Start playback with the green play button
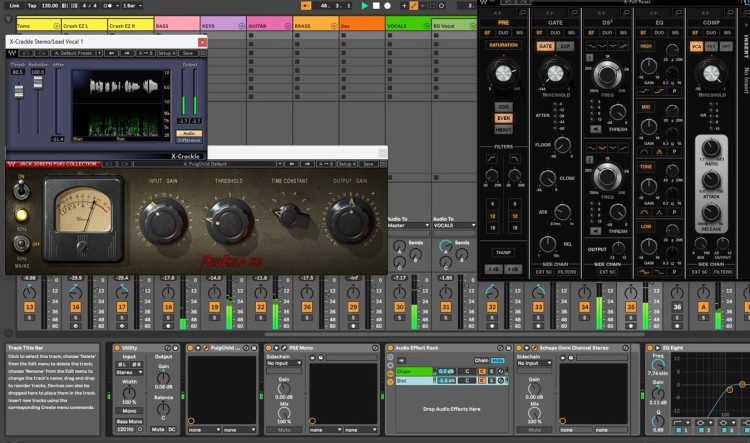750x443 pixels. (364, 6)
